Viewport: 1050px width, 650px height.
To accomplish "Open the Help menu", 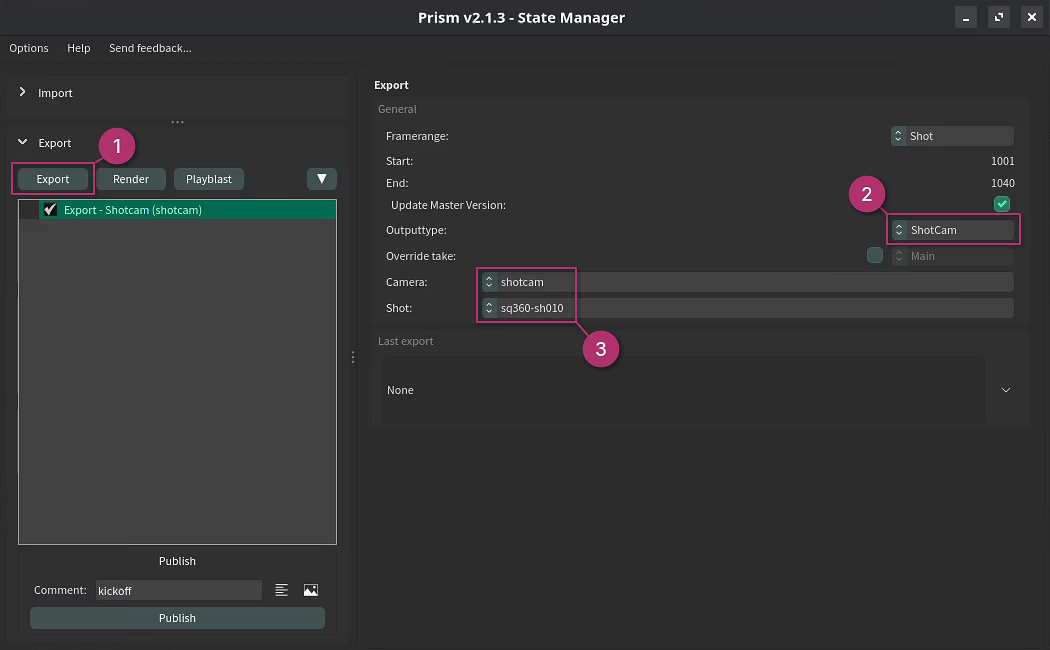I will 78,48.
